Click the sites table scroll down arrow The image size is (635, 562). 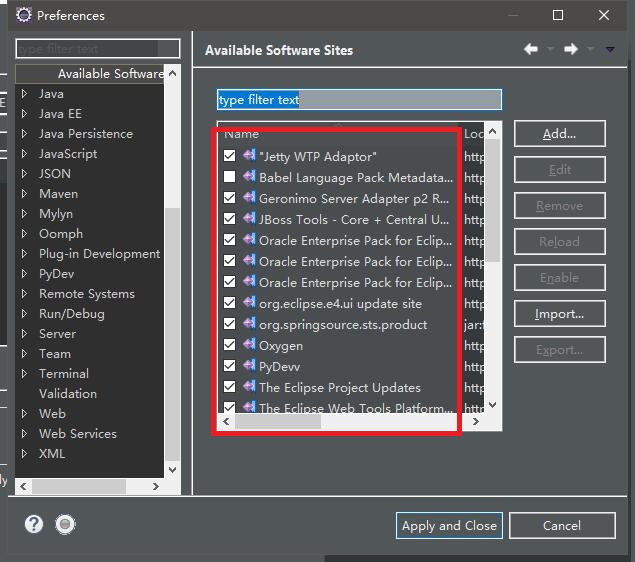(493, 404)
